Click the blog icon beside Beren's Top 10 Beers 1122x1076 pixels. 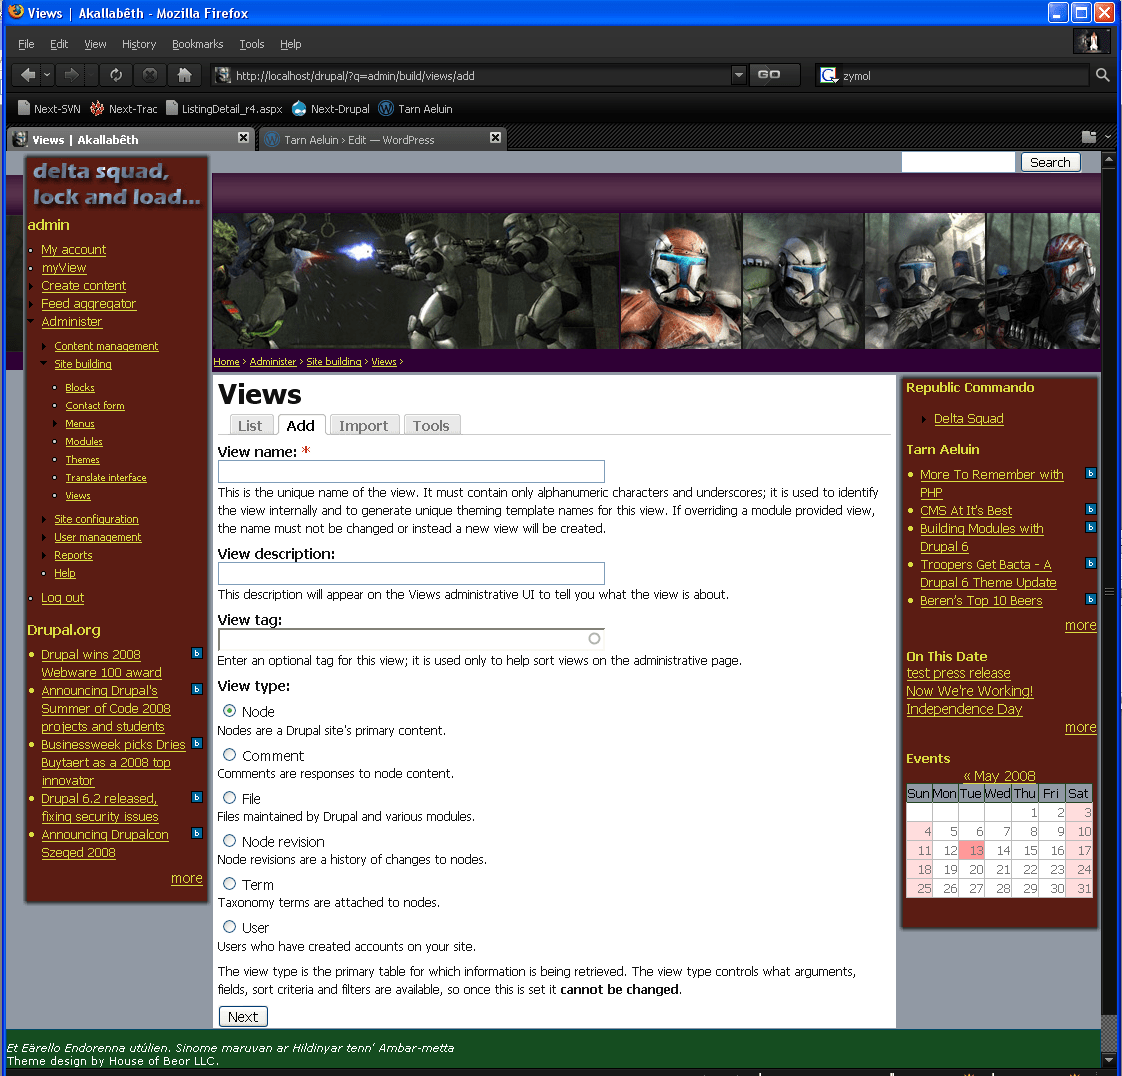(x=1091, y=599)
